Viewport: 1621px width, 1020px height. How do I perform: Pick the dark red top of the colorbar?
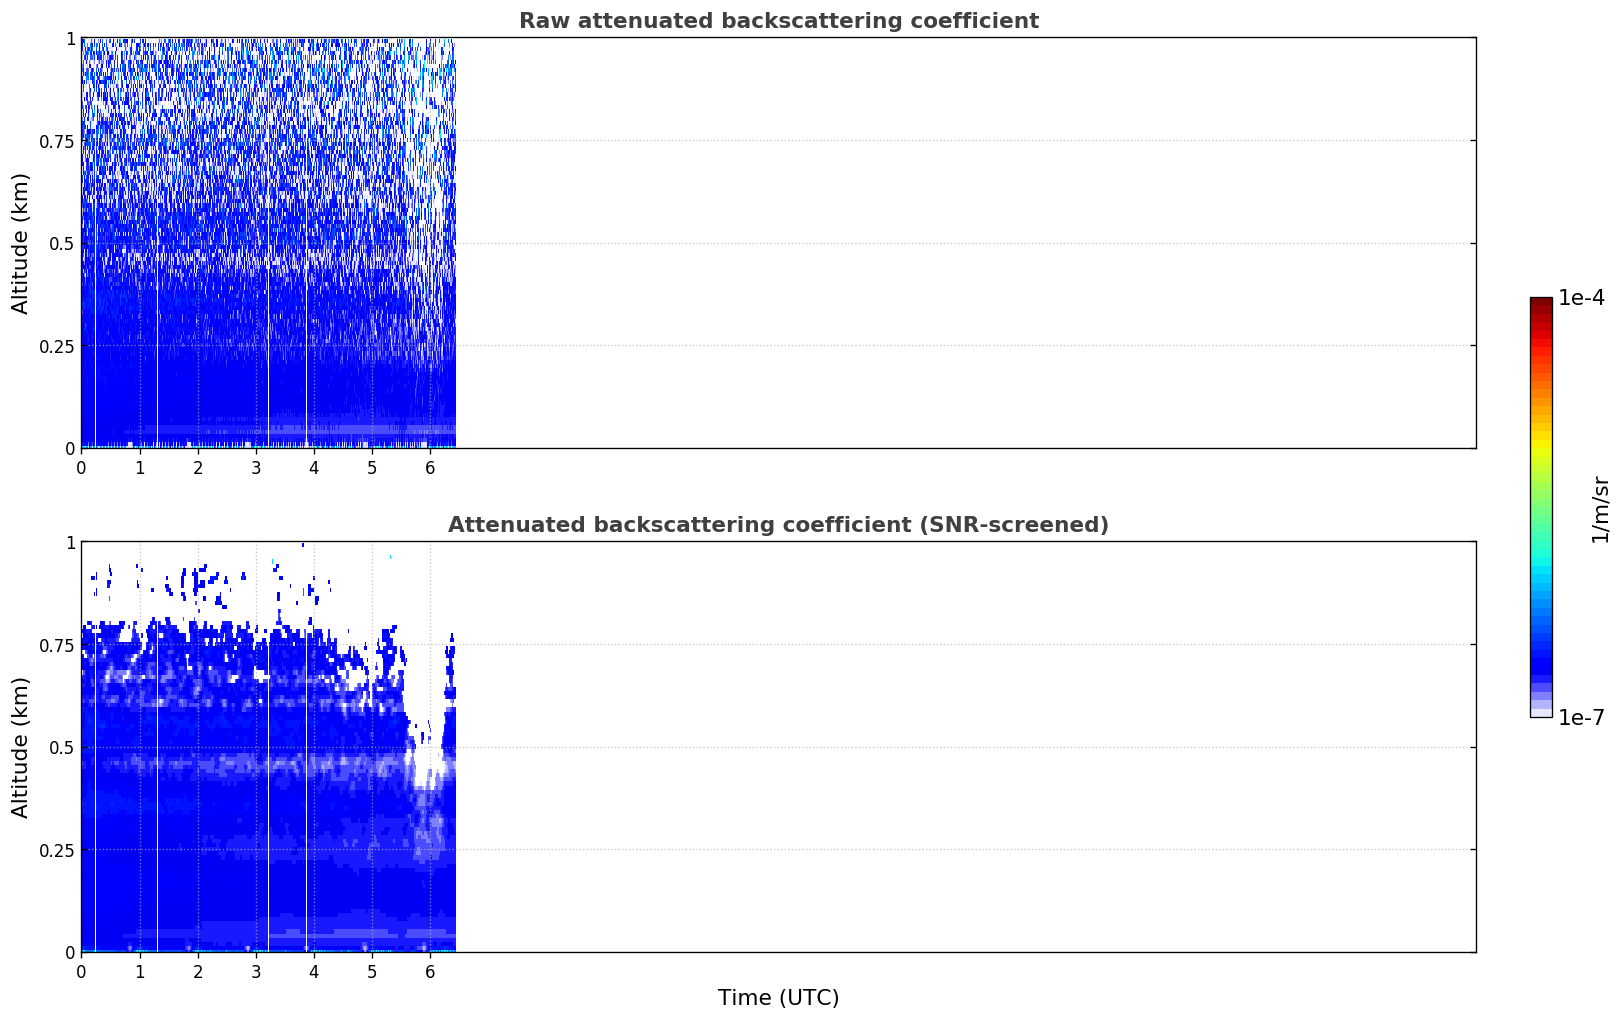pyautogui.click(x=1541, y=304)
